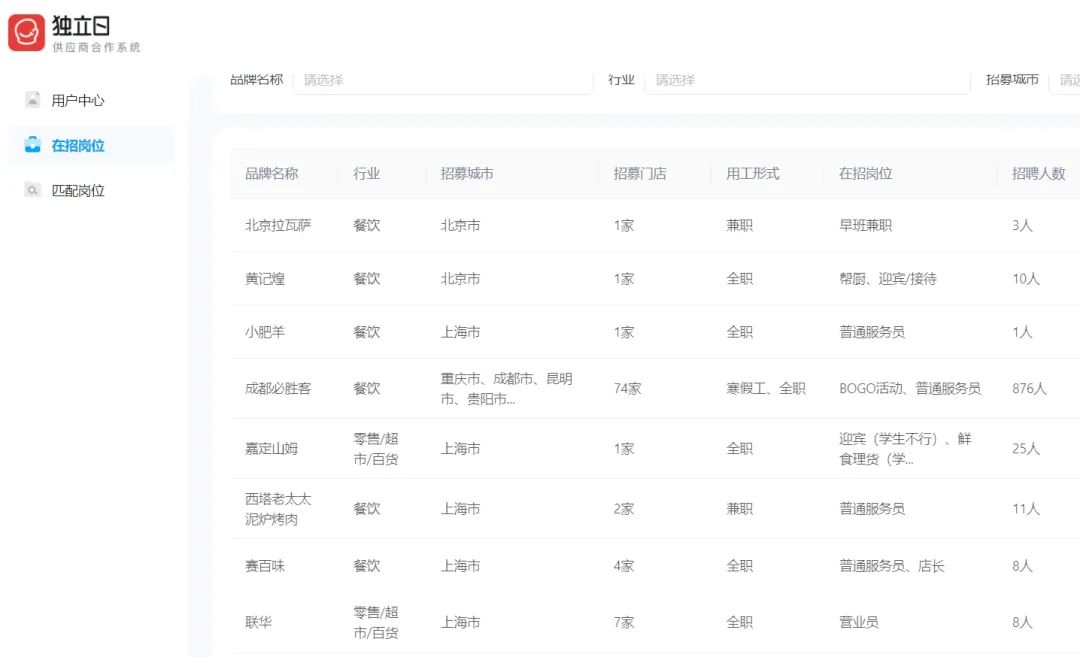Screen dimensions: 1080x657
Task: Click the 匹配岗位 search icon
Action: pyautogui.click(x=32, y=190)
